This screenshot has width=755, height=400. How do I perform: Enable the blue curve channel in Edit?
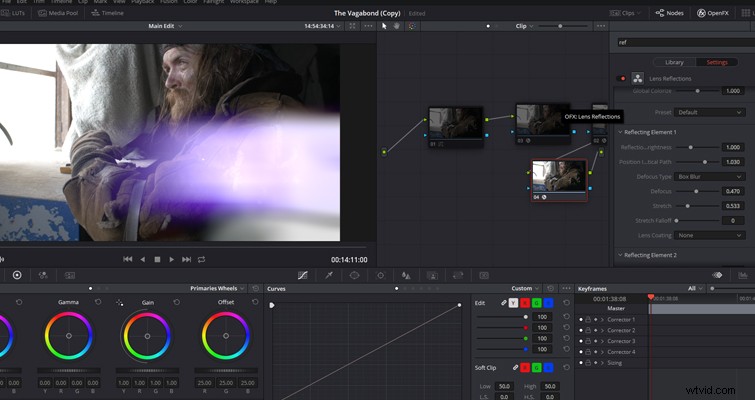tap(548, 303)
